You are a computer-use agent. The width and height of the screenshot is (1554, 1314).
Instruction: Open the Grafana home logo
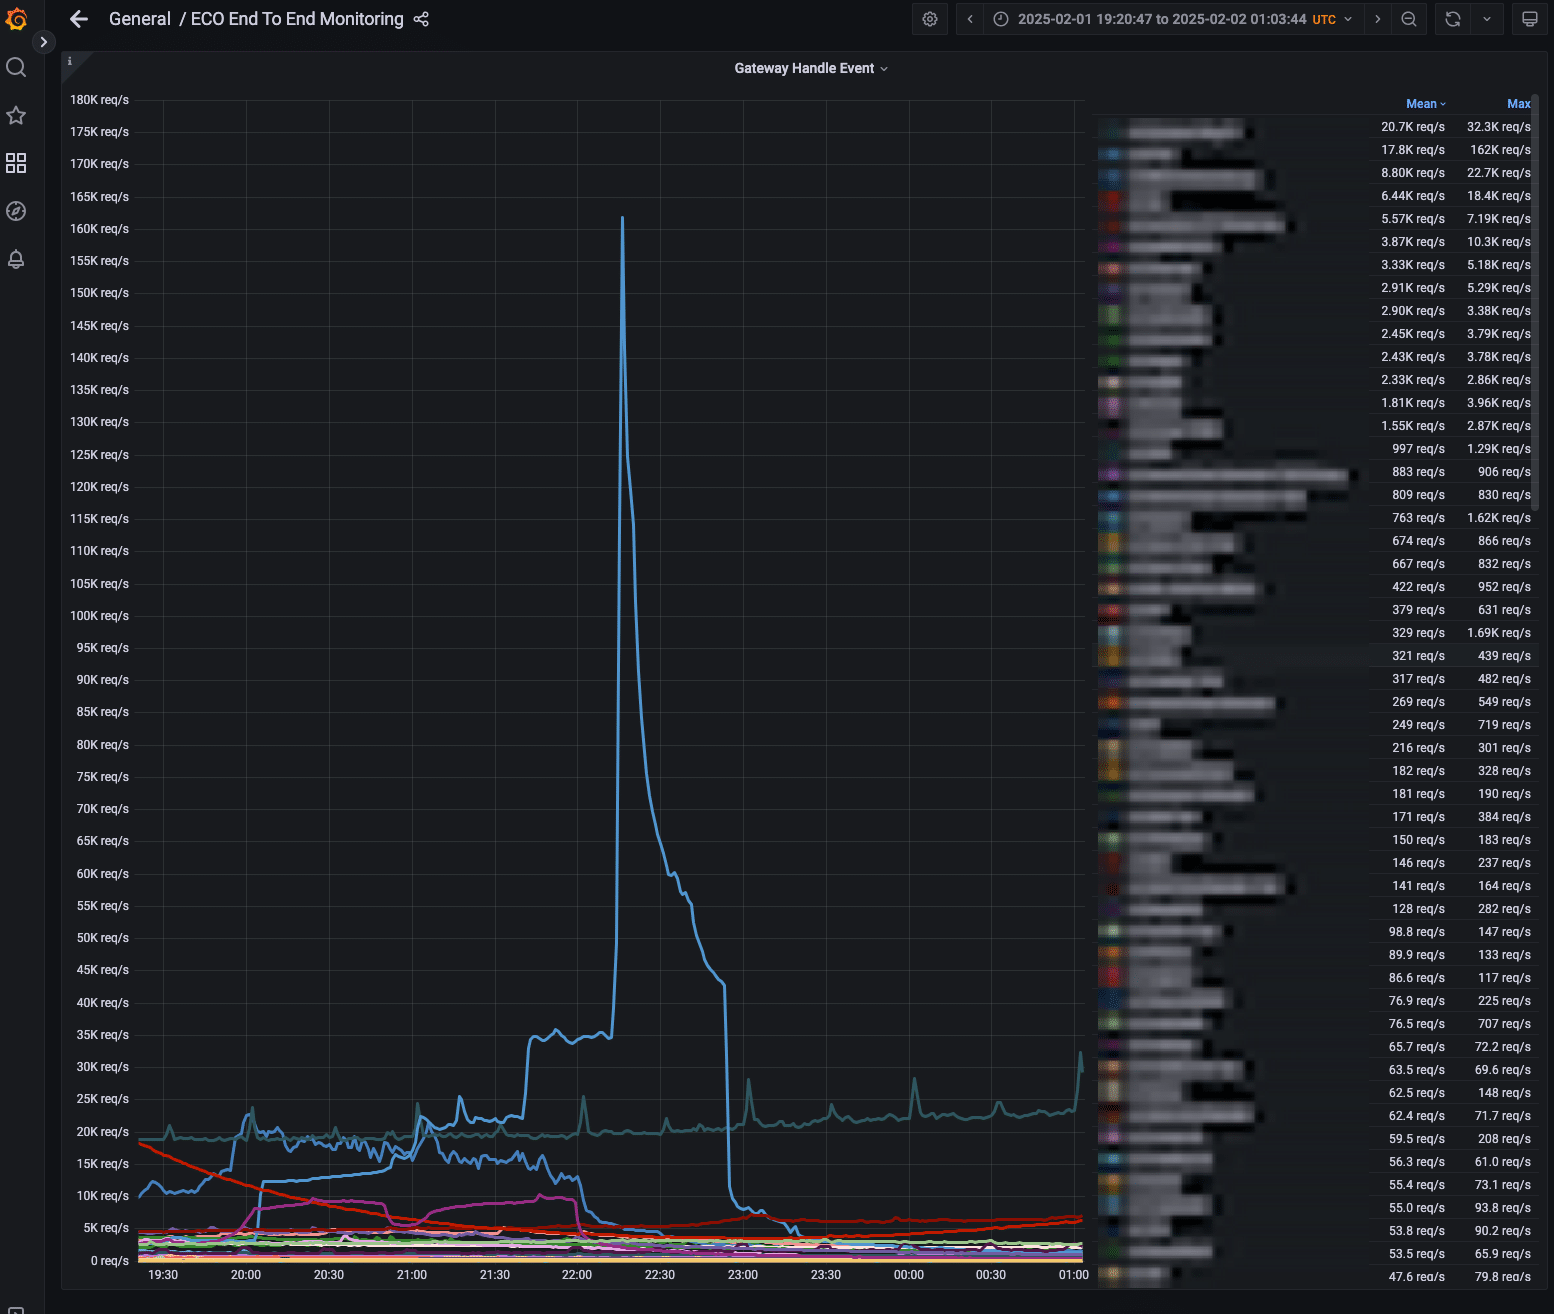coord(16,19)
